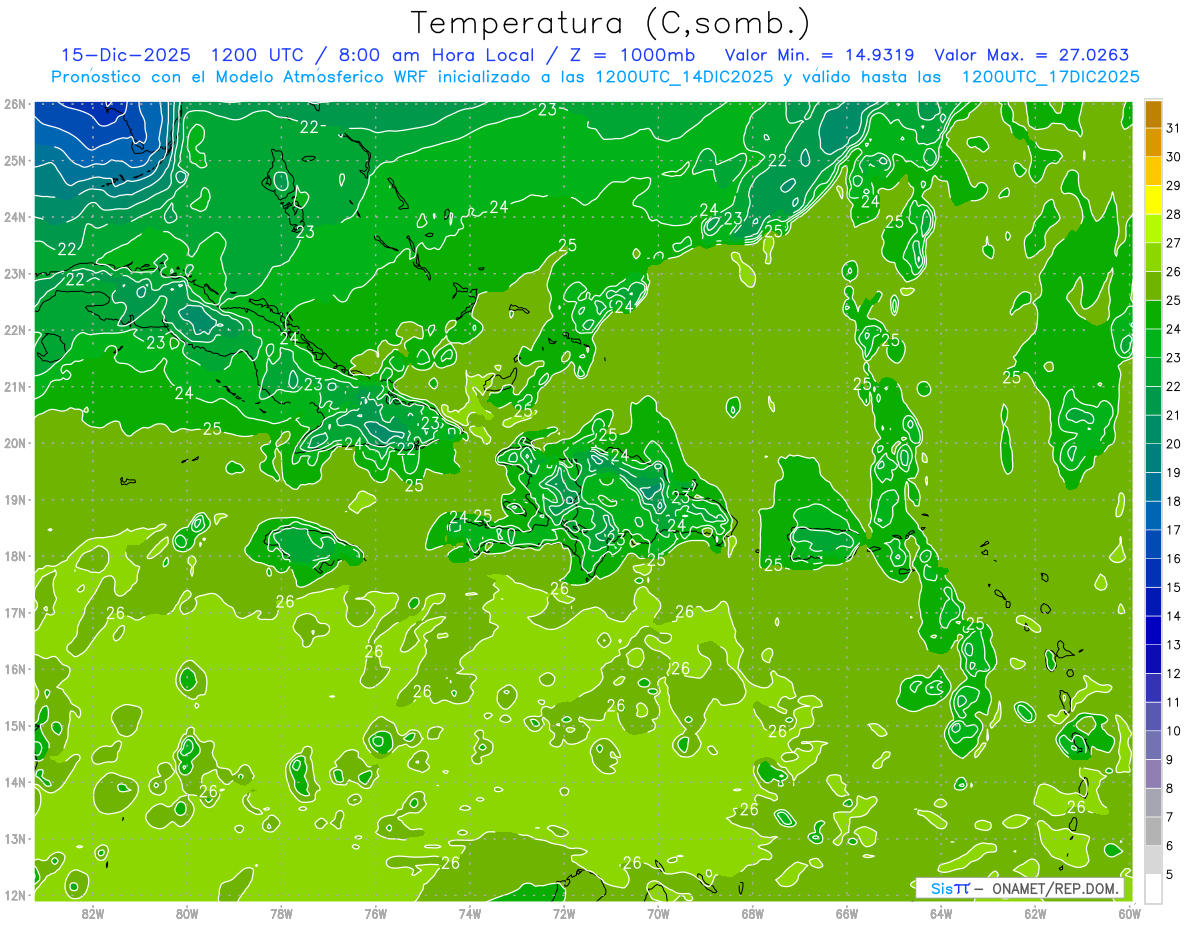
Task: Click the 18N latitude axis label
Action: (x=15, y=556)
